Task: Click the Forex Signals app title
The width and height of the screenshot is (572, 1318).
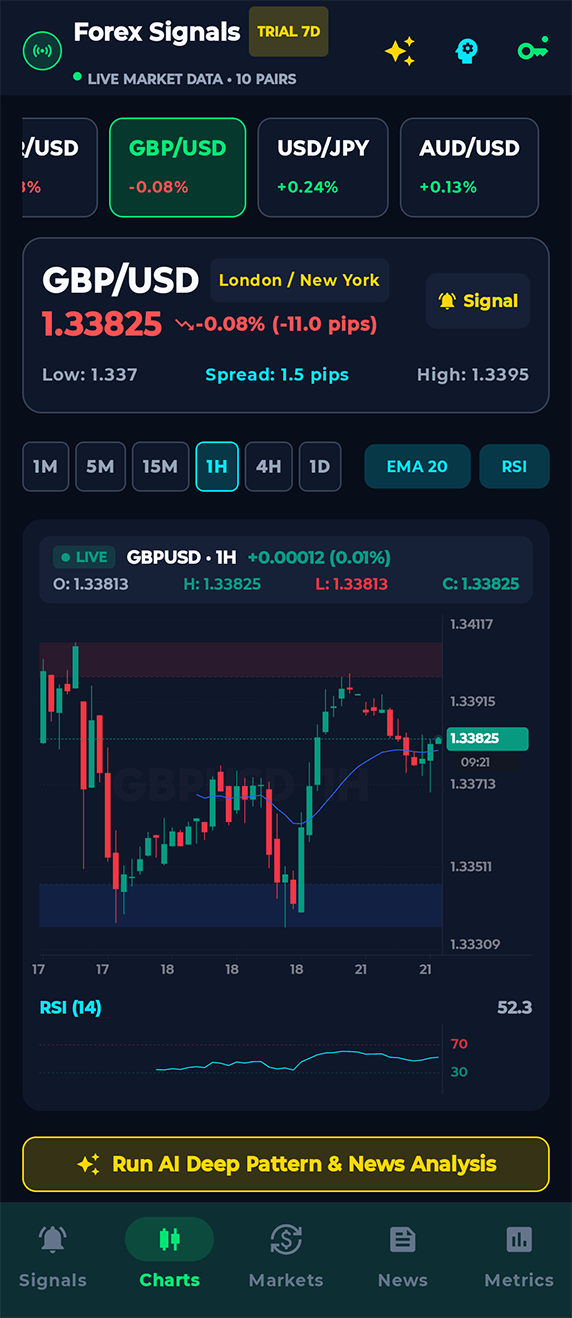Action: (x=157, y=32)
